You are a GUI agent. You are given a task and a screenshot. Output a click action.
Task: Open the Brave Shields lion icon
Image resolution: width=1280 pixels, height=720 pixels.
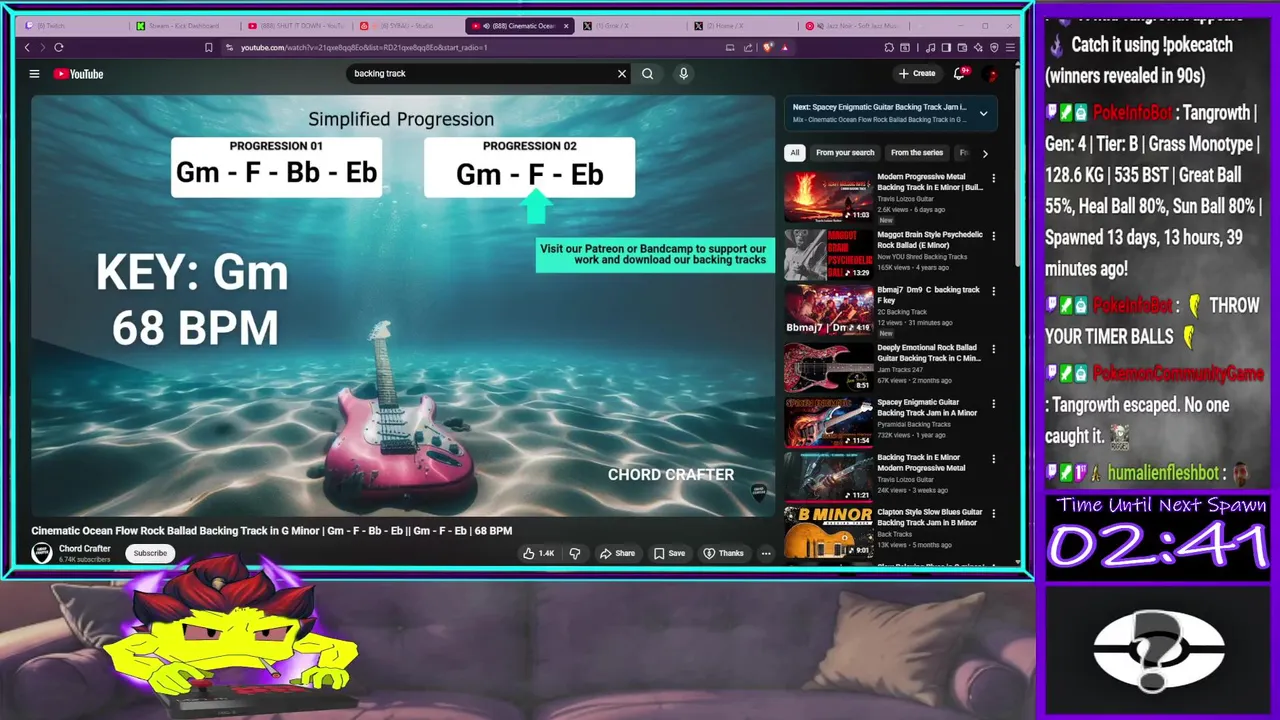point(768,47)
